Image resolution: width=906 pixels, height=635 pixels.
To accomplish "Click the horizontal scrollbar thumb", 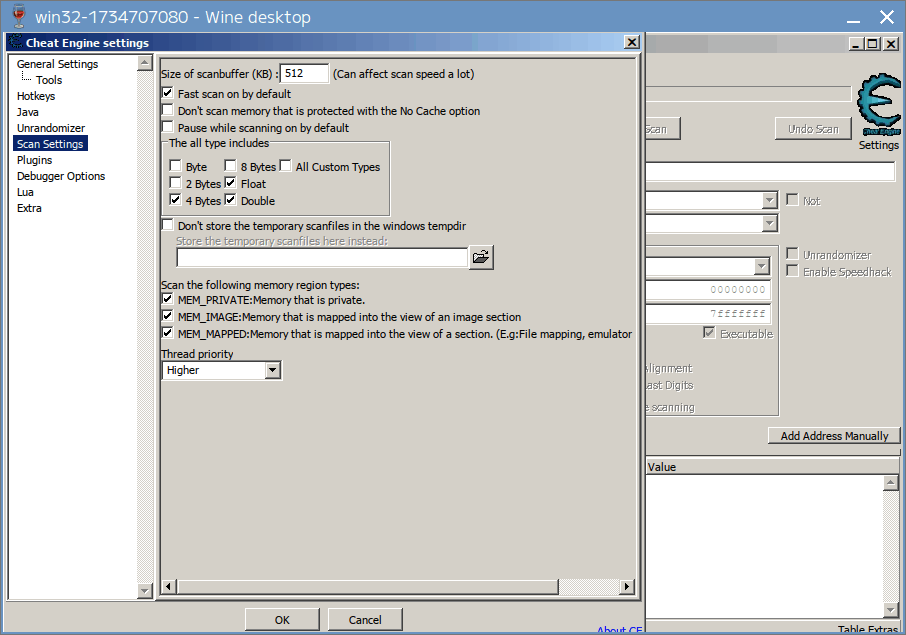I will tap(367, 586).
